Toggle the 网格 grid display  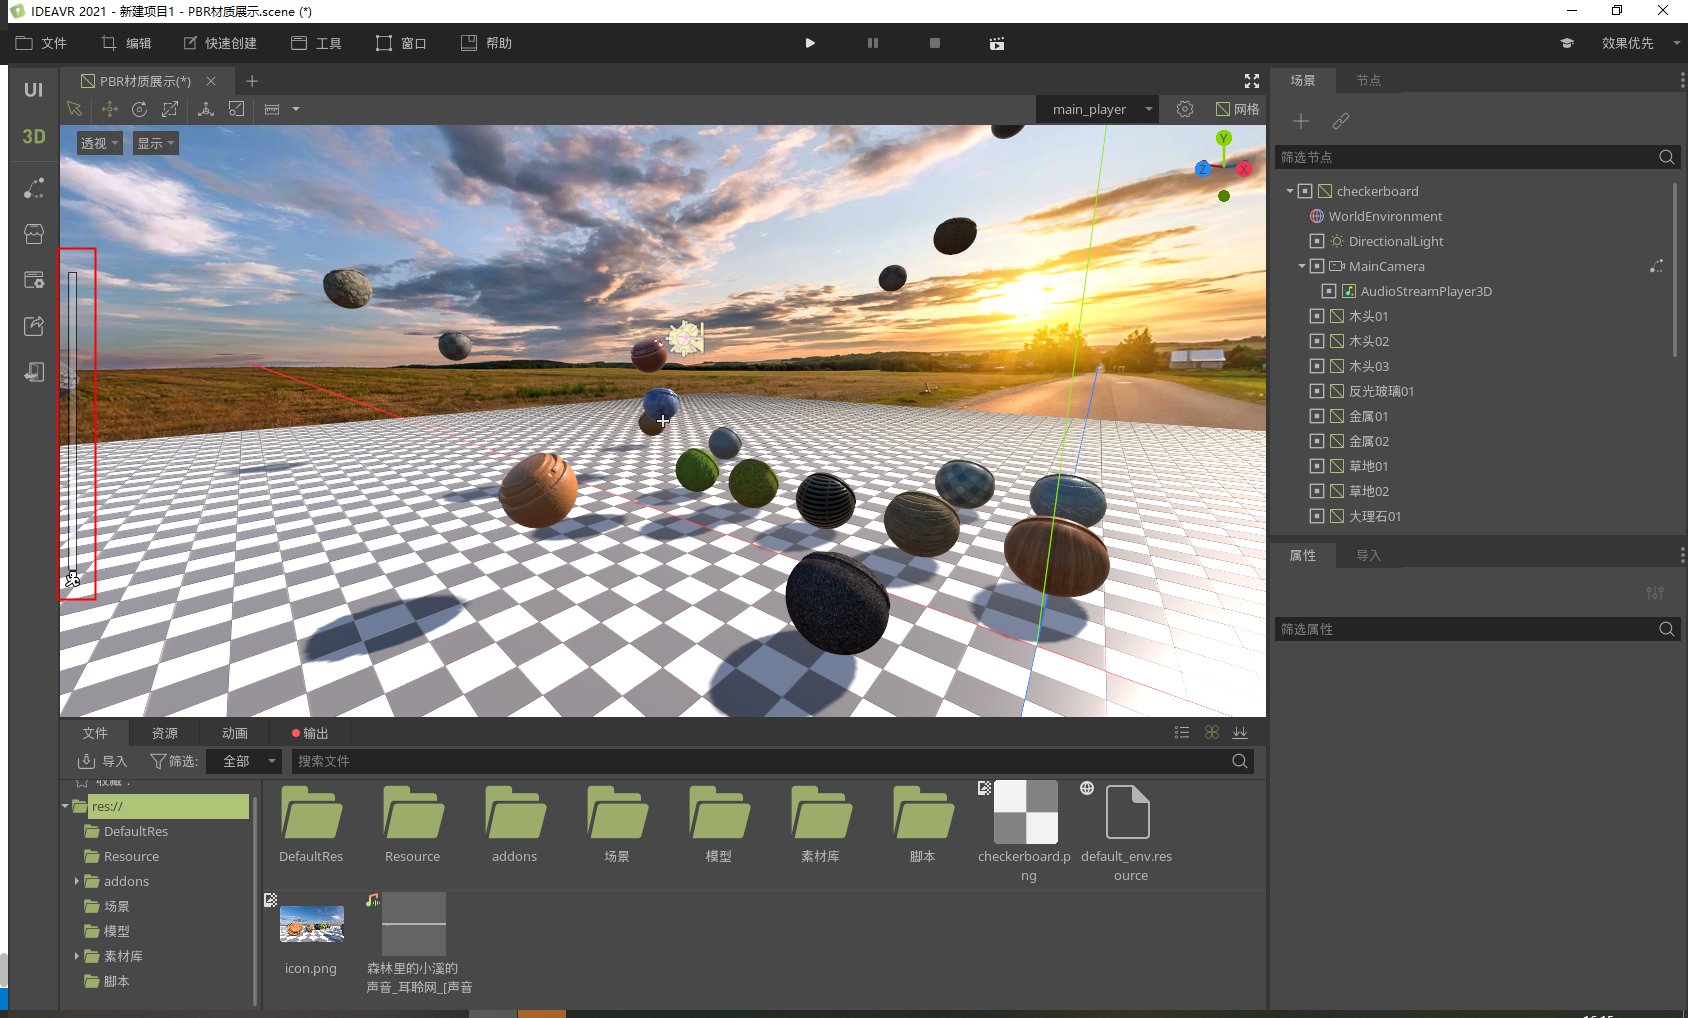coord(1237,109)
